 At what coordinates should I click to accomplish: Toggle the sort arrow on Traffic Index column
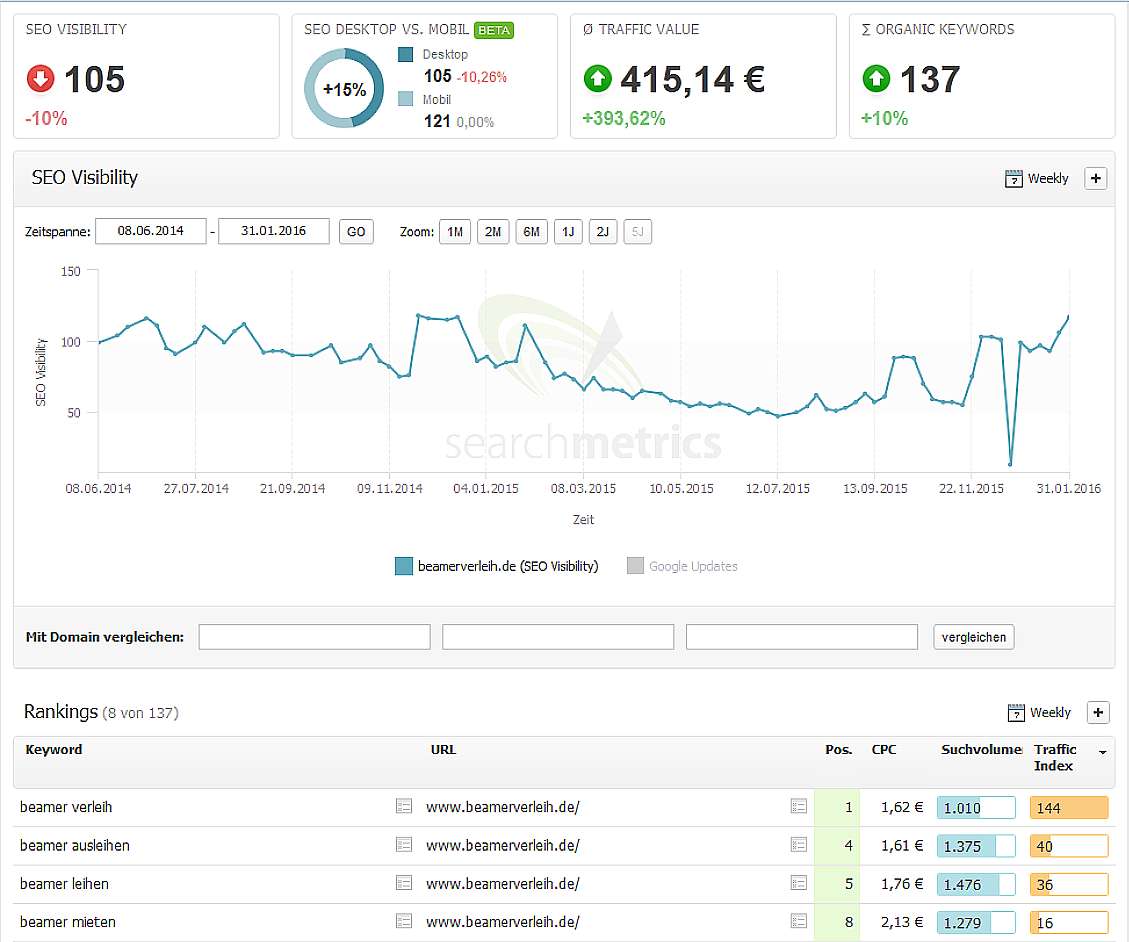pos(1102,753)
